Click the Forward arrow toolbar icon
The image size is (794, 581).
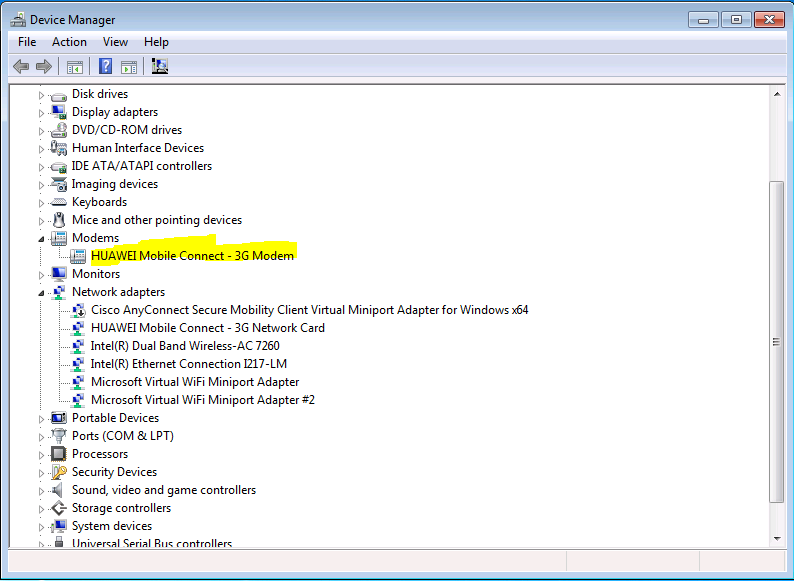[x=44, y=66]
